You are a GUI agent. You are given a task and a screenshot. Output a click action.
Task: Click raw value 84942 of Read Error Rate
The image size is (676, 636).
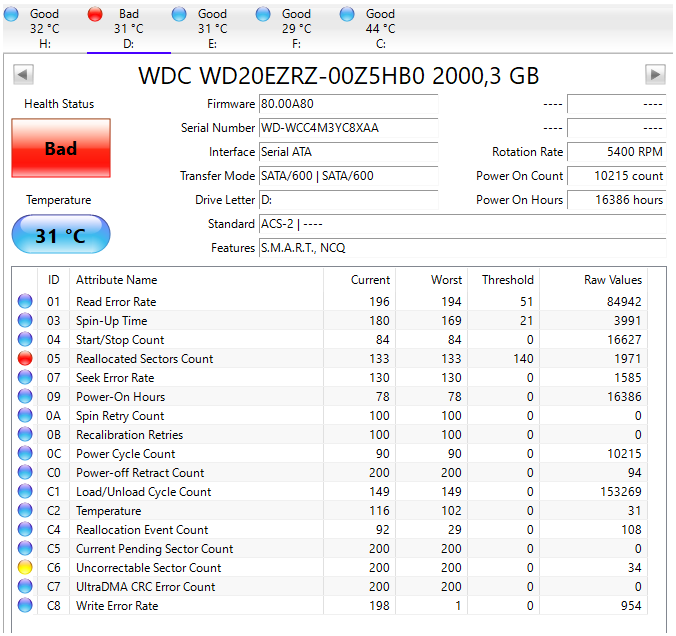click(624, 301)
